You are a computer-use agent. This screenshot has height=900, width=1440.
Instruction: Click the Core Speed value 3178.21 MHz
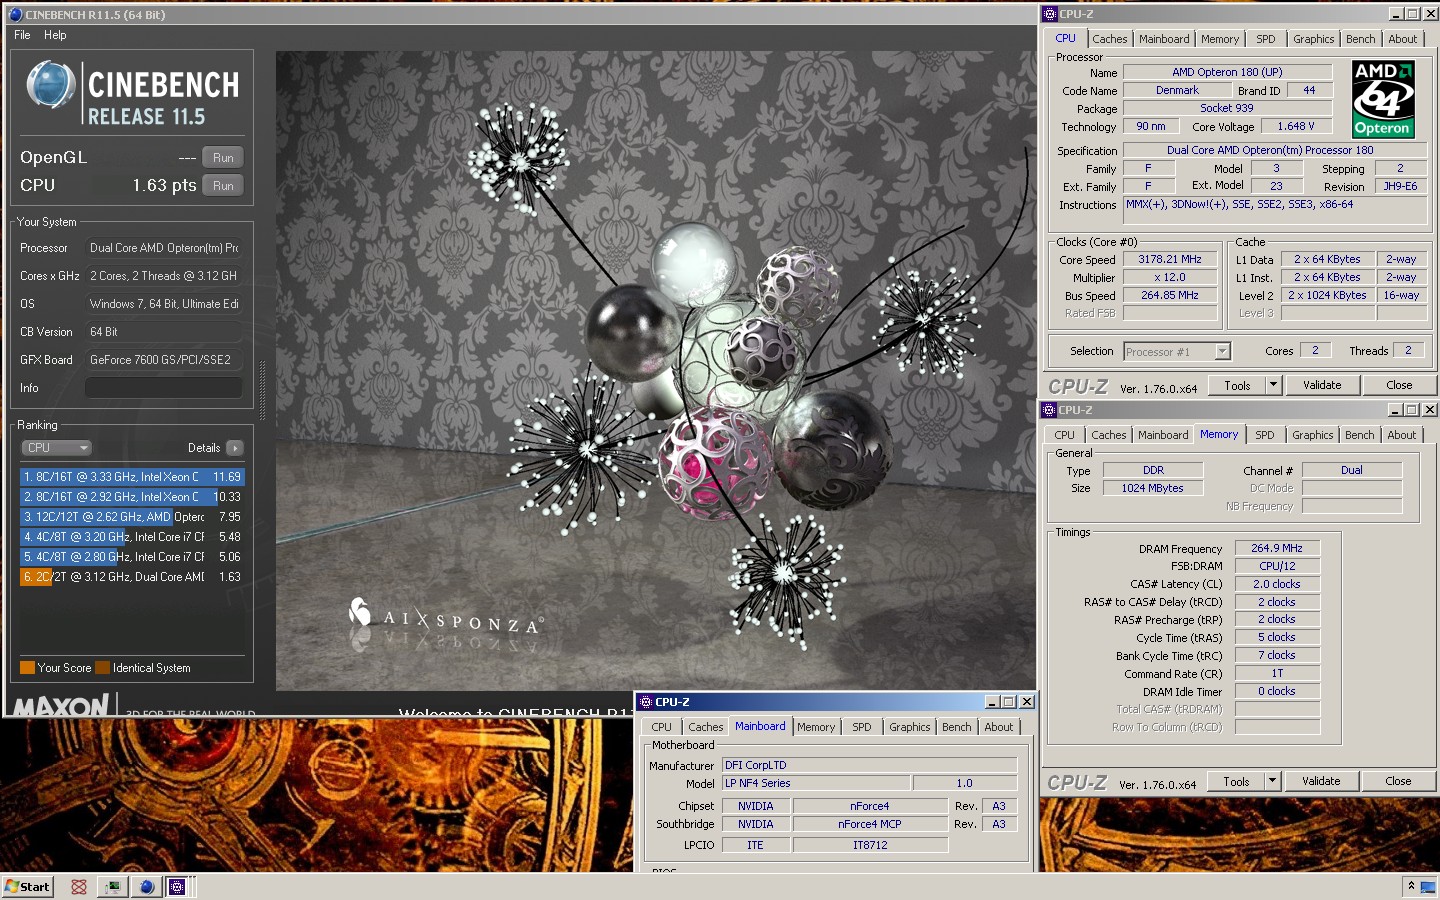(x=1170, y=259)
